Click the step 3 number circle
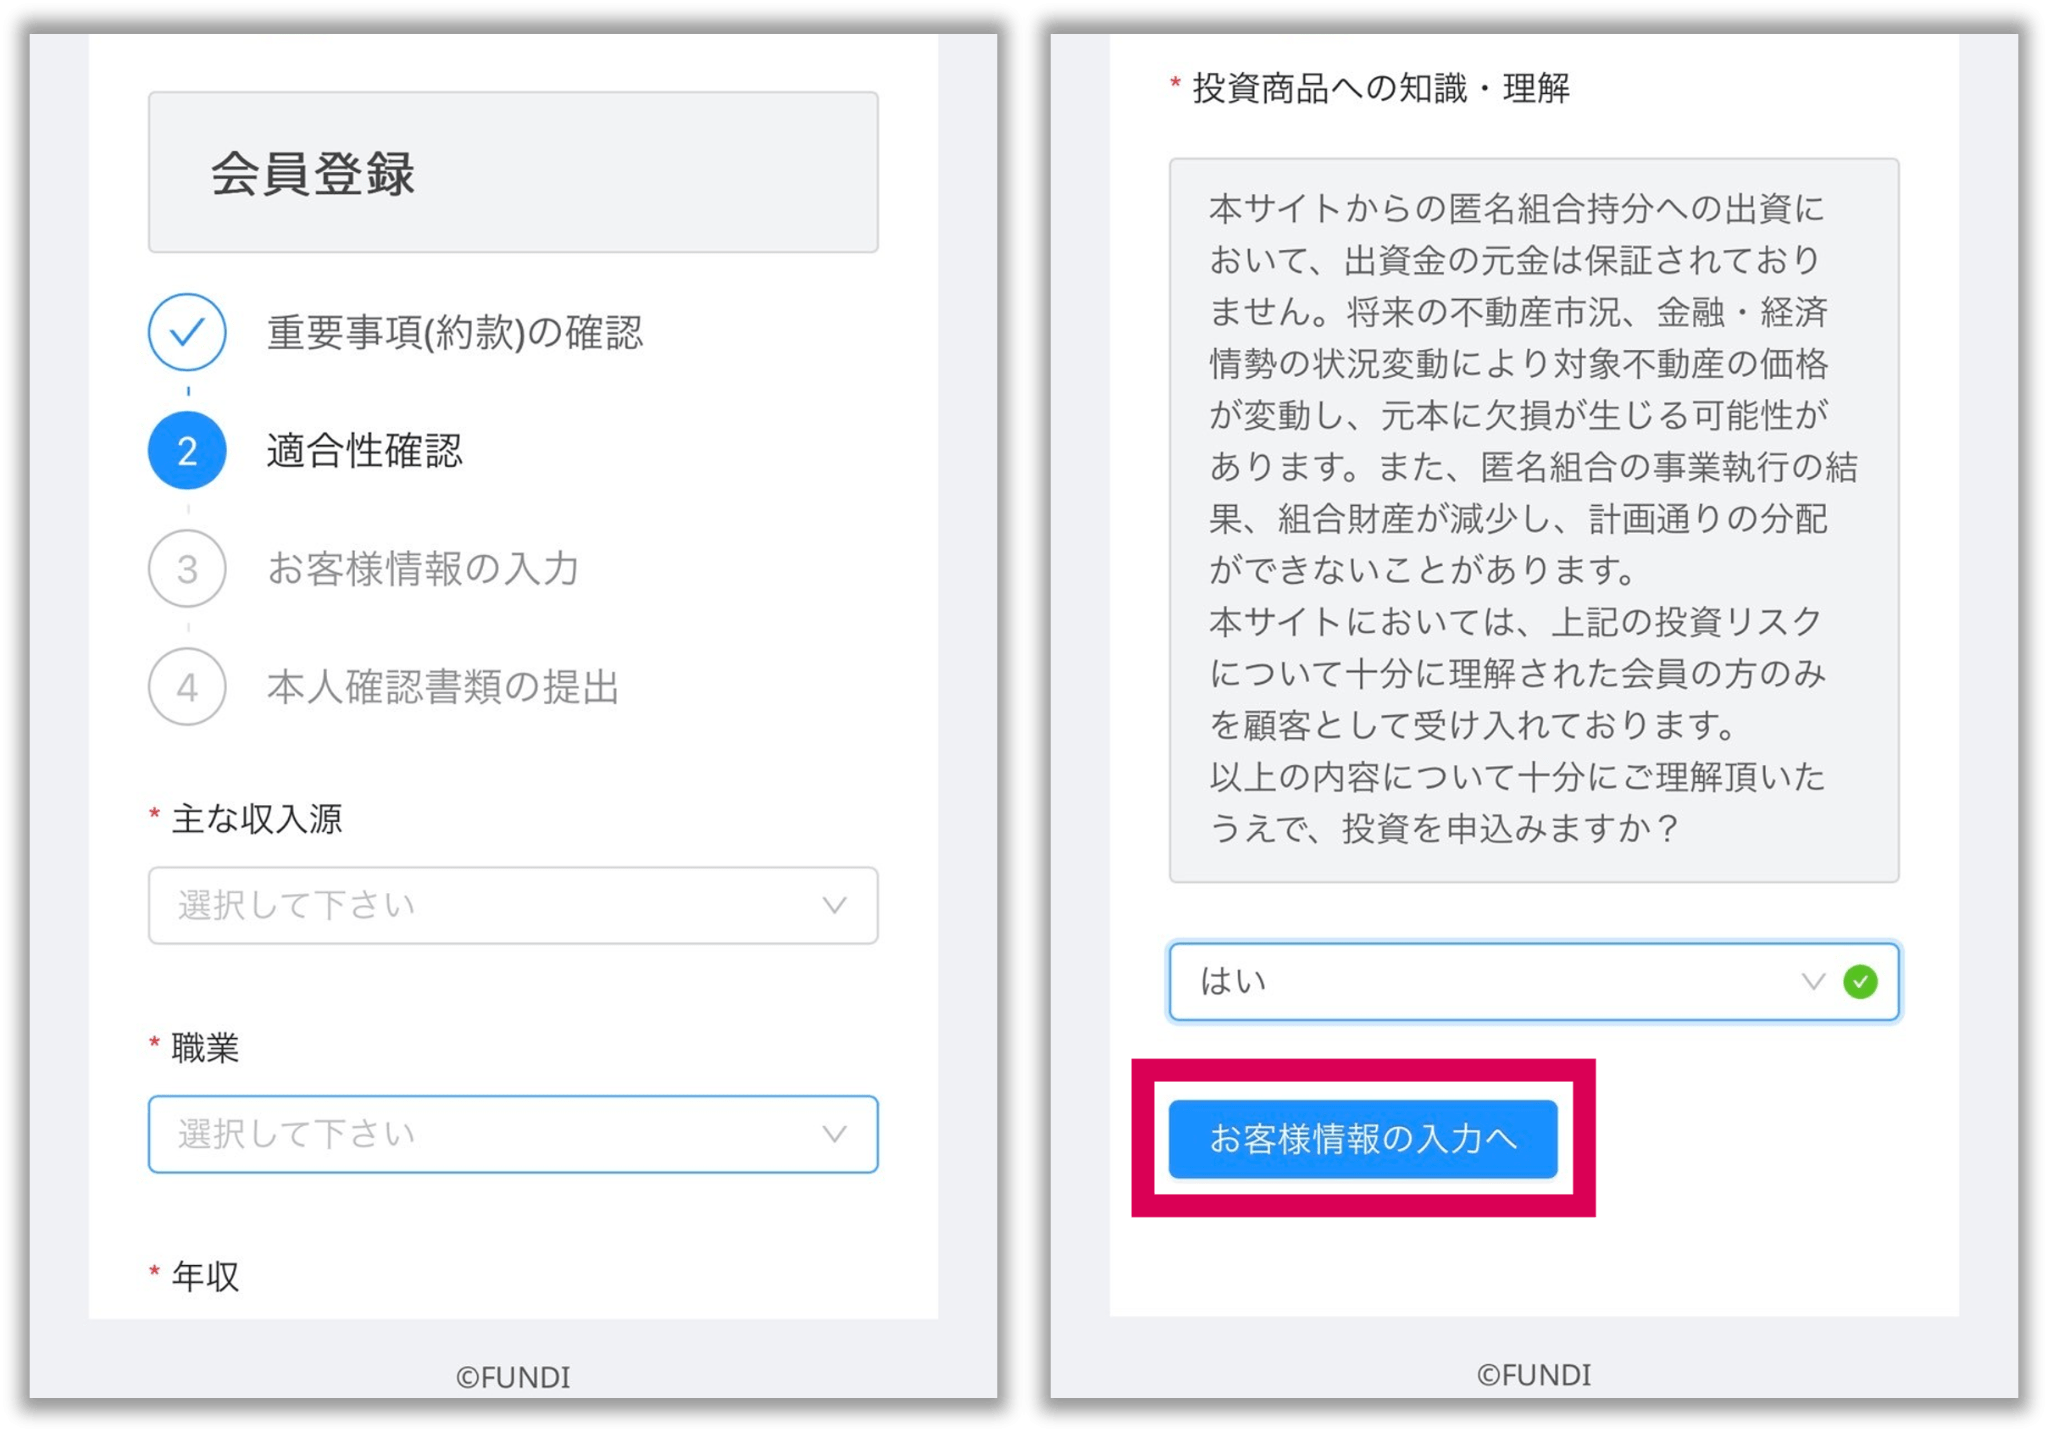This screenshot has height=1431, width=2047. (x=187, y=569)
